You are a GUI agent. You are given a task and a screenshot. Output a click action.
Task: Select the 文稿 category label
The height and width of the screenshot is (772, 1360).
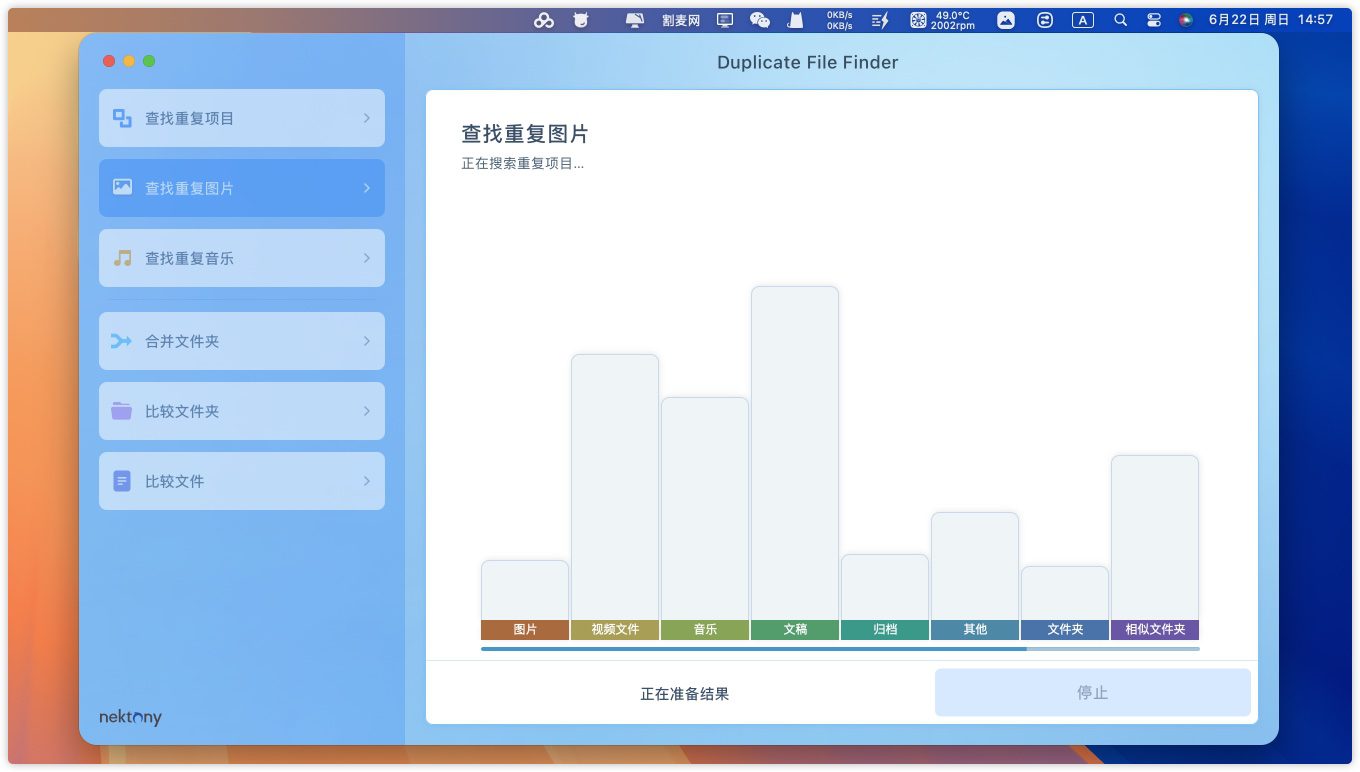click(795, 630)
